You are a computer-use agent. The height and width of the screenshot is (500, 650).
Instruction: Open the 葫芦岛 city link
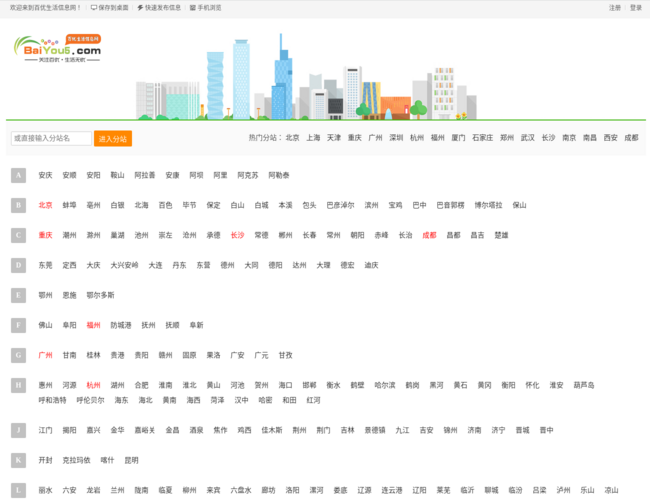[x=584, y=385]
